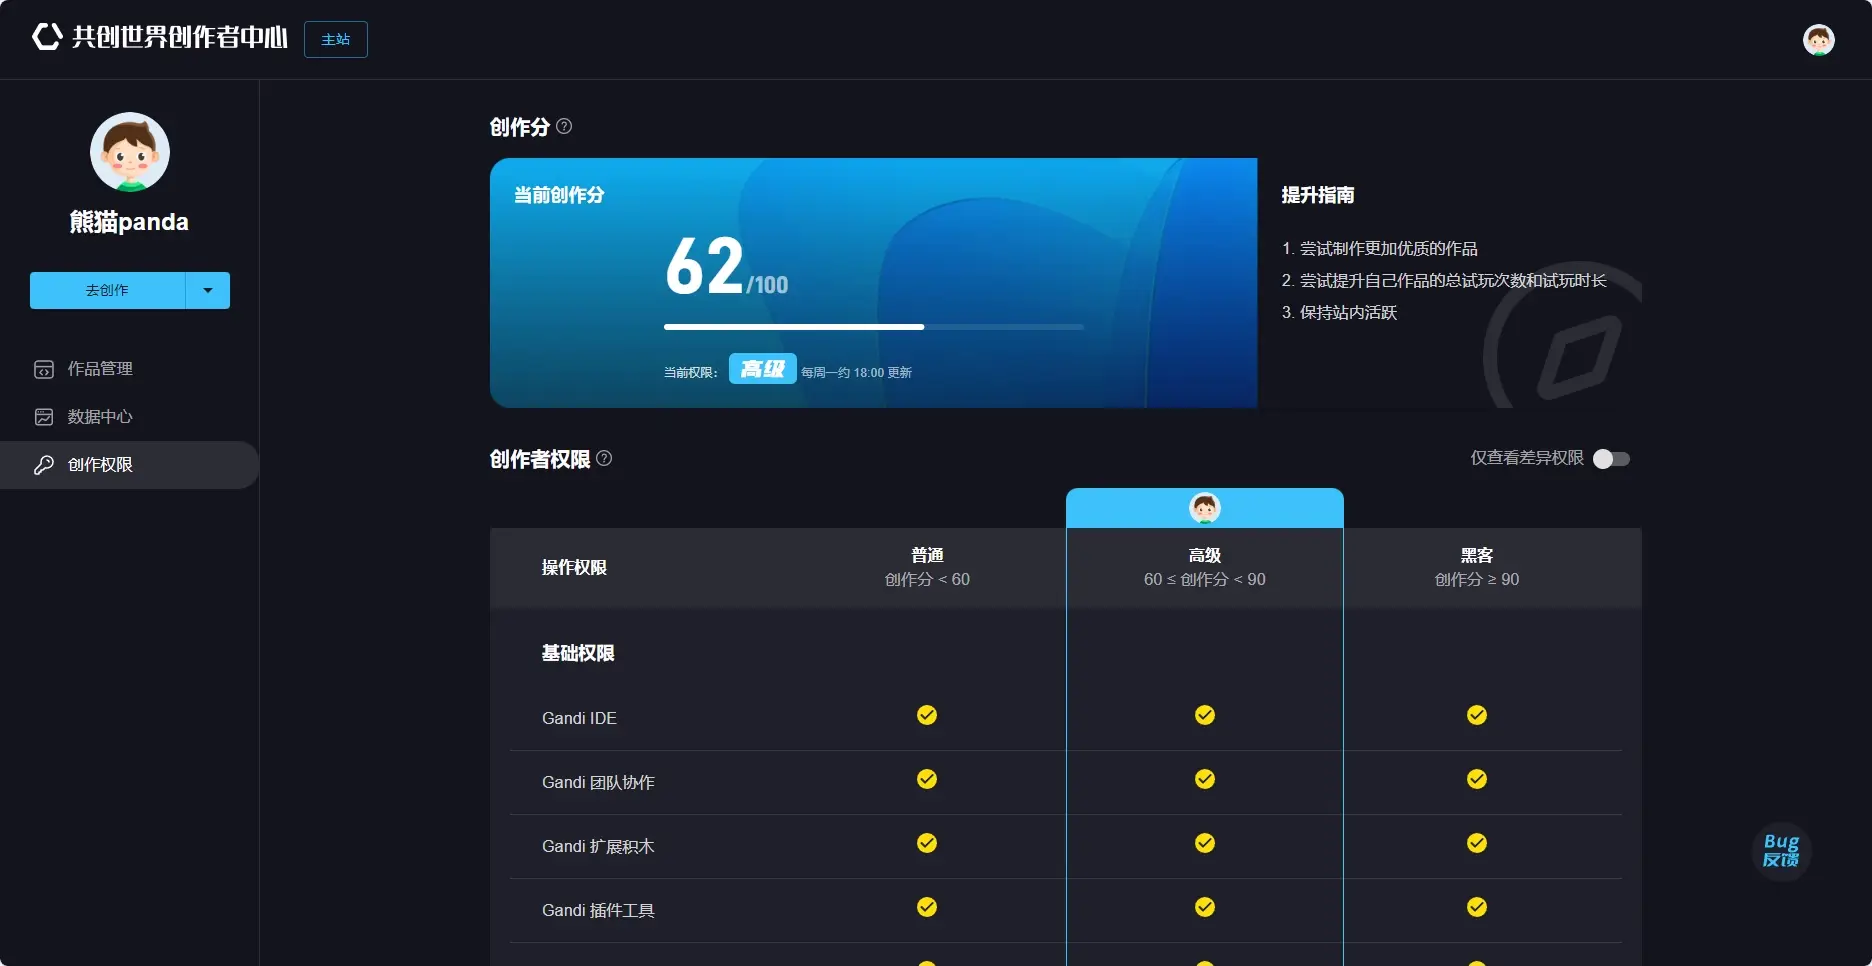Viewport: 1872px width, 966px height.
Task: Click Gandi 插件工具 checkmark in 黑客 column
Action: click(x=1477, y=907)
